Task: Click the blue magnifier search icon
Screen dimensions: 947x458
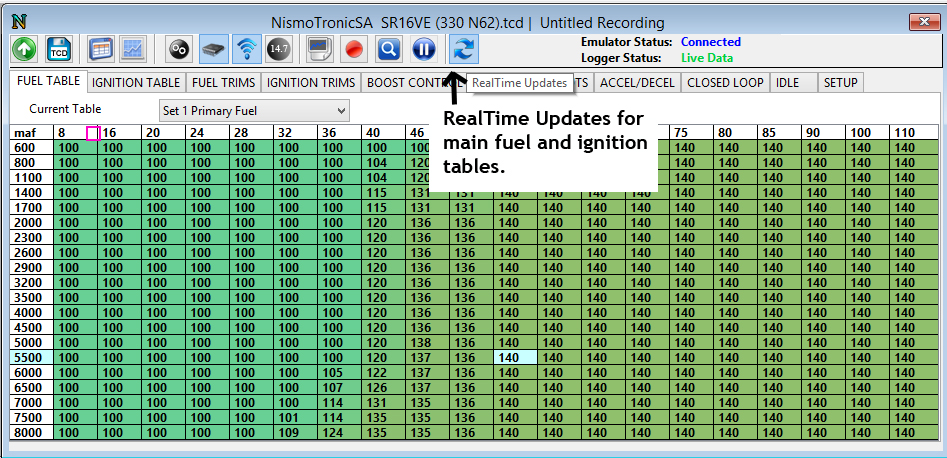Action: [388, 50]
